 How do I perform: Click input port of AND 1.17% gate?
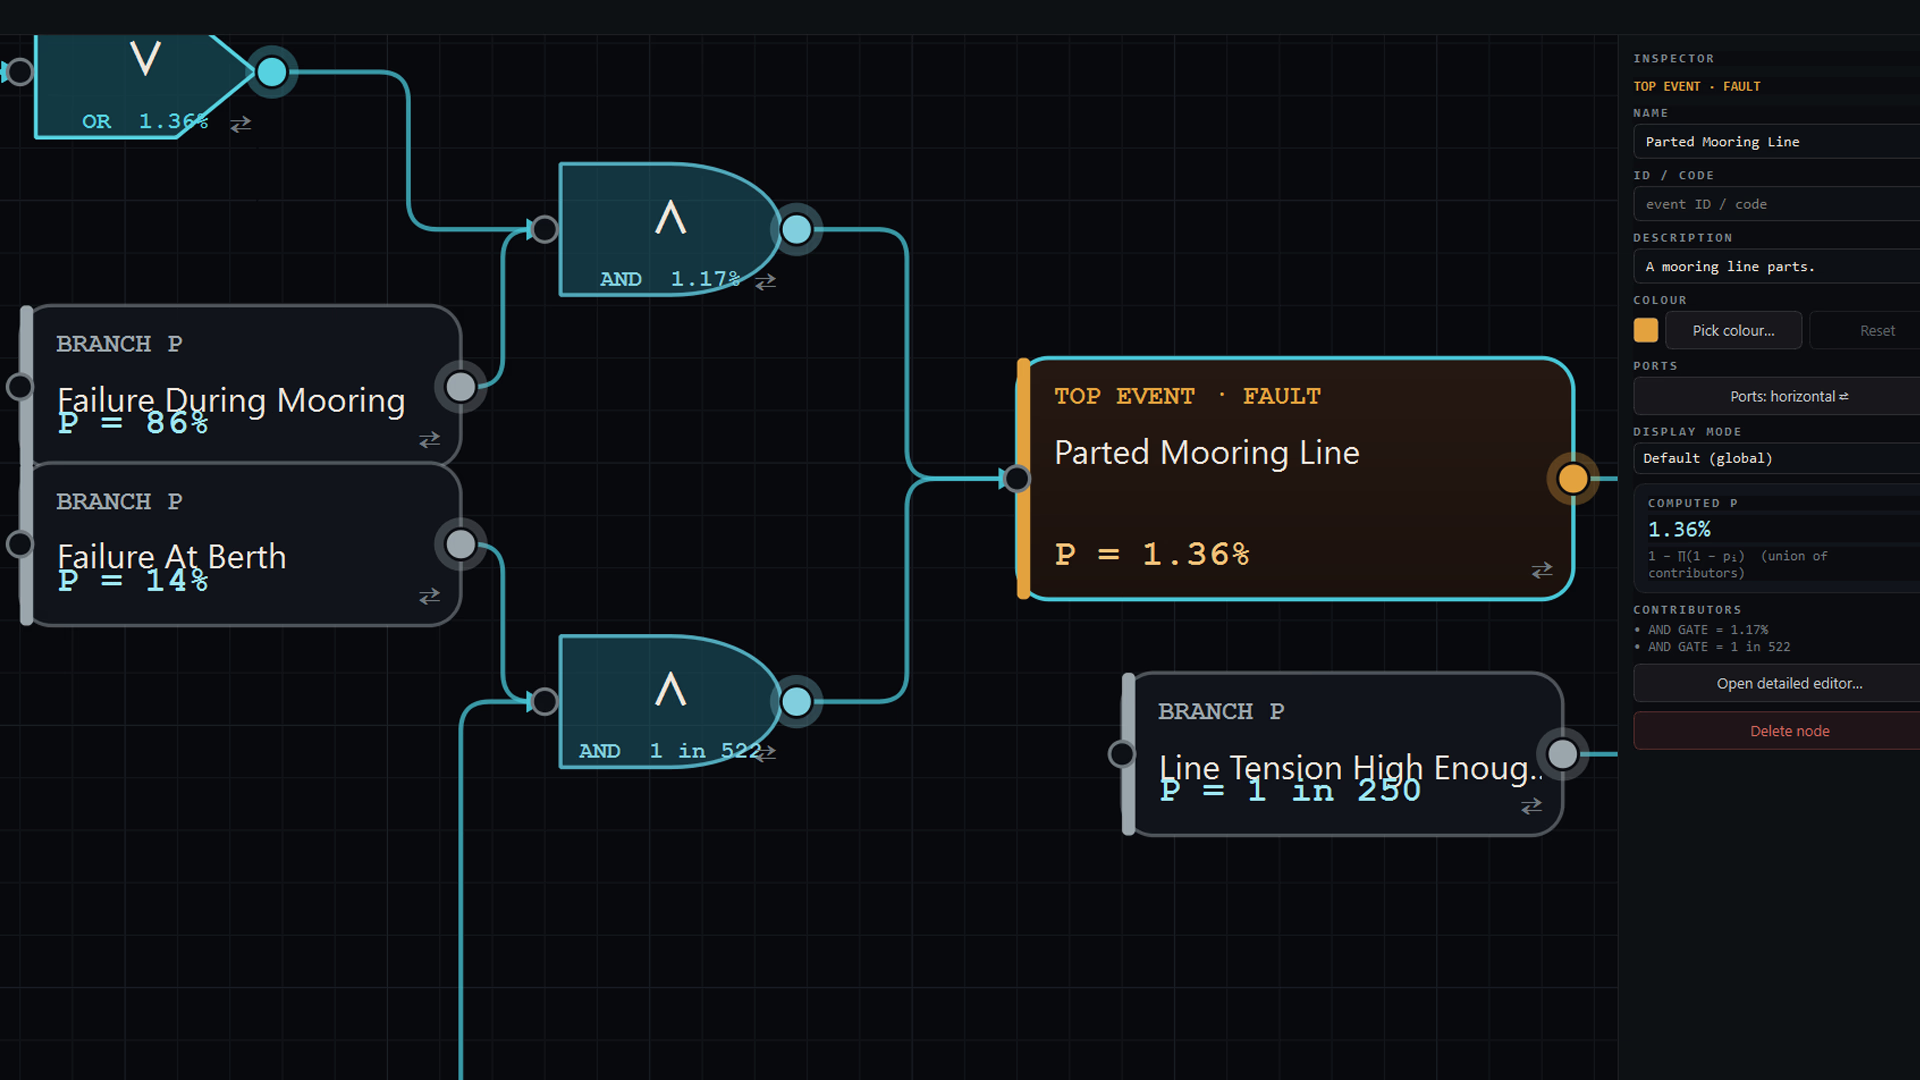(x=544, y=230)
